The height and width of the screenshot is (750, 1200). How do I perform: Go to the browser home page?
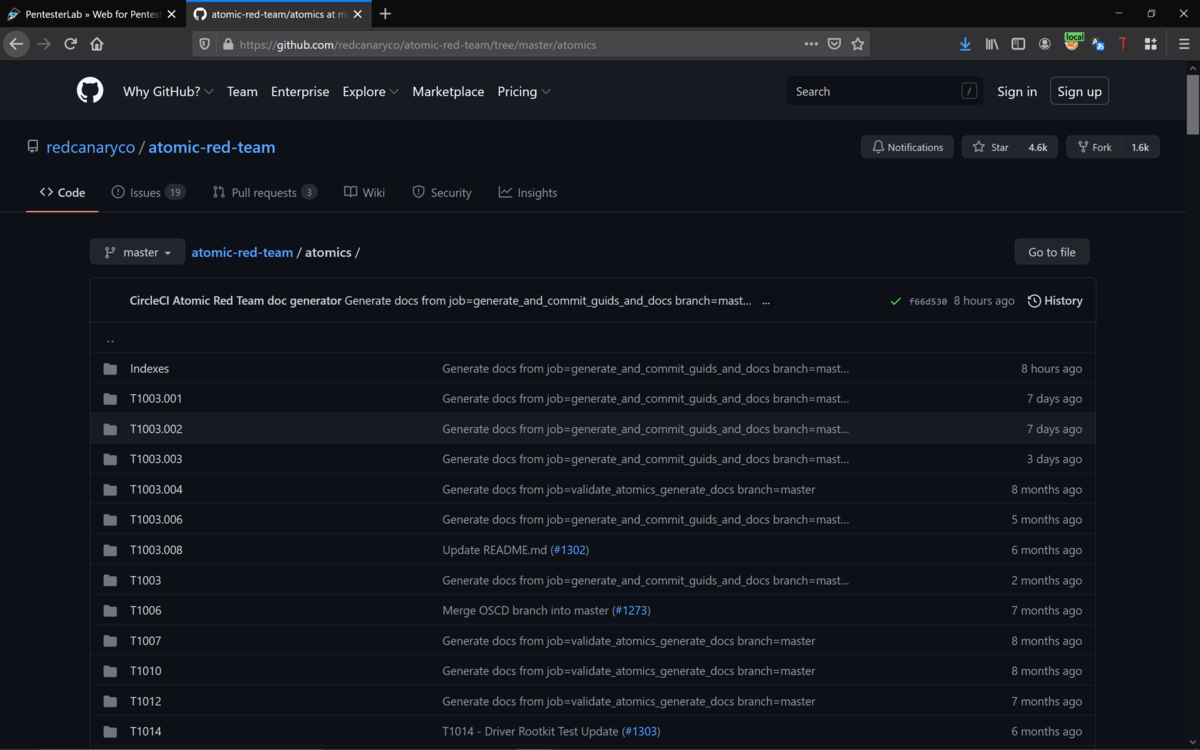point(97,44)
